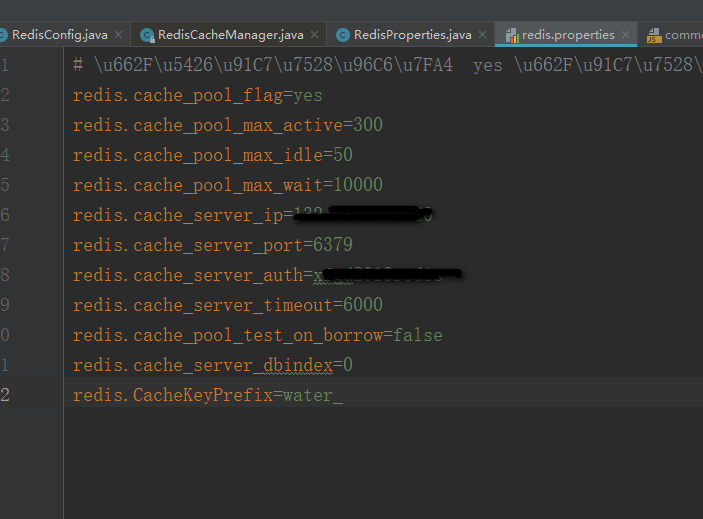Click gutter line number for CacheKeyPrefix line
The image size is (703, 519).
tap(5, 395)
